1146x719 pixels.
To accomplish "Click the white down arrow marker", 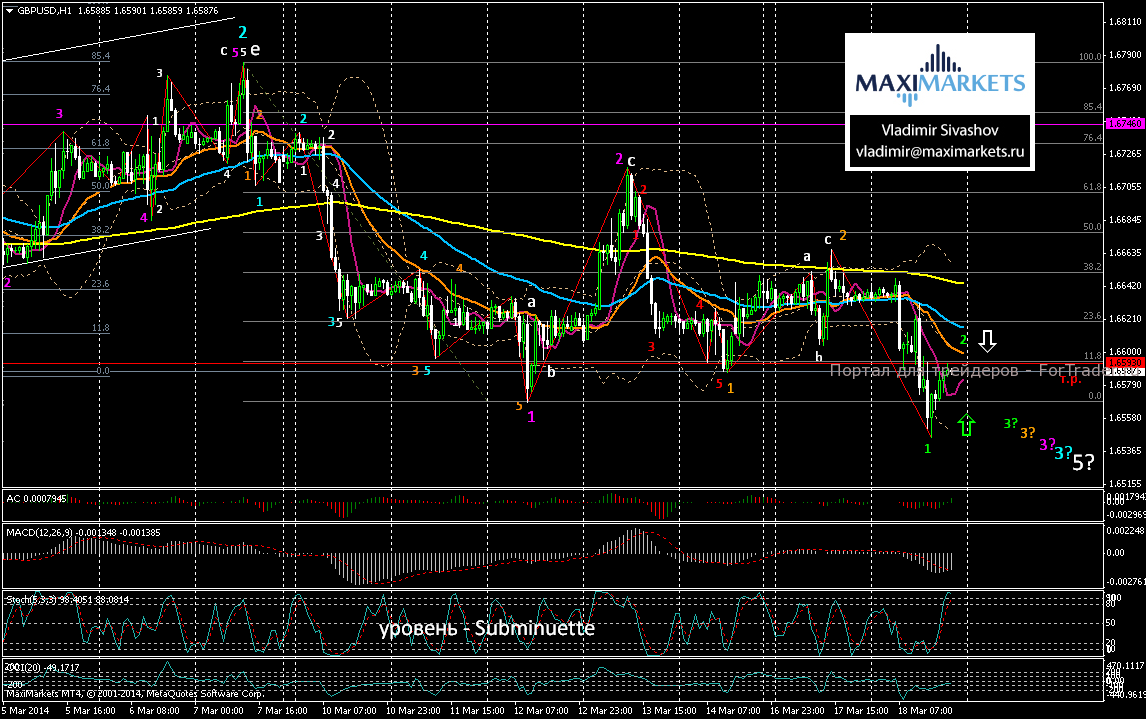I will pyautogui.click(x=987, y=341).
